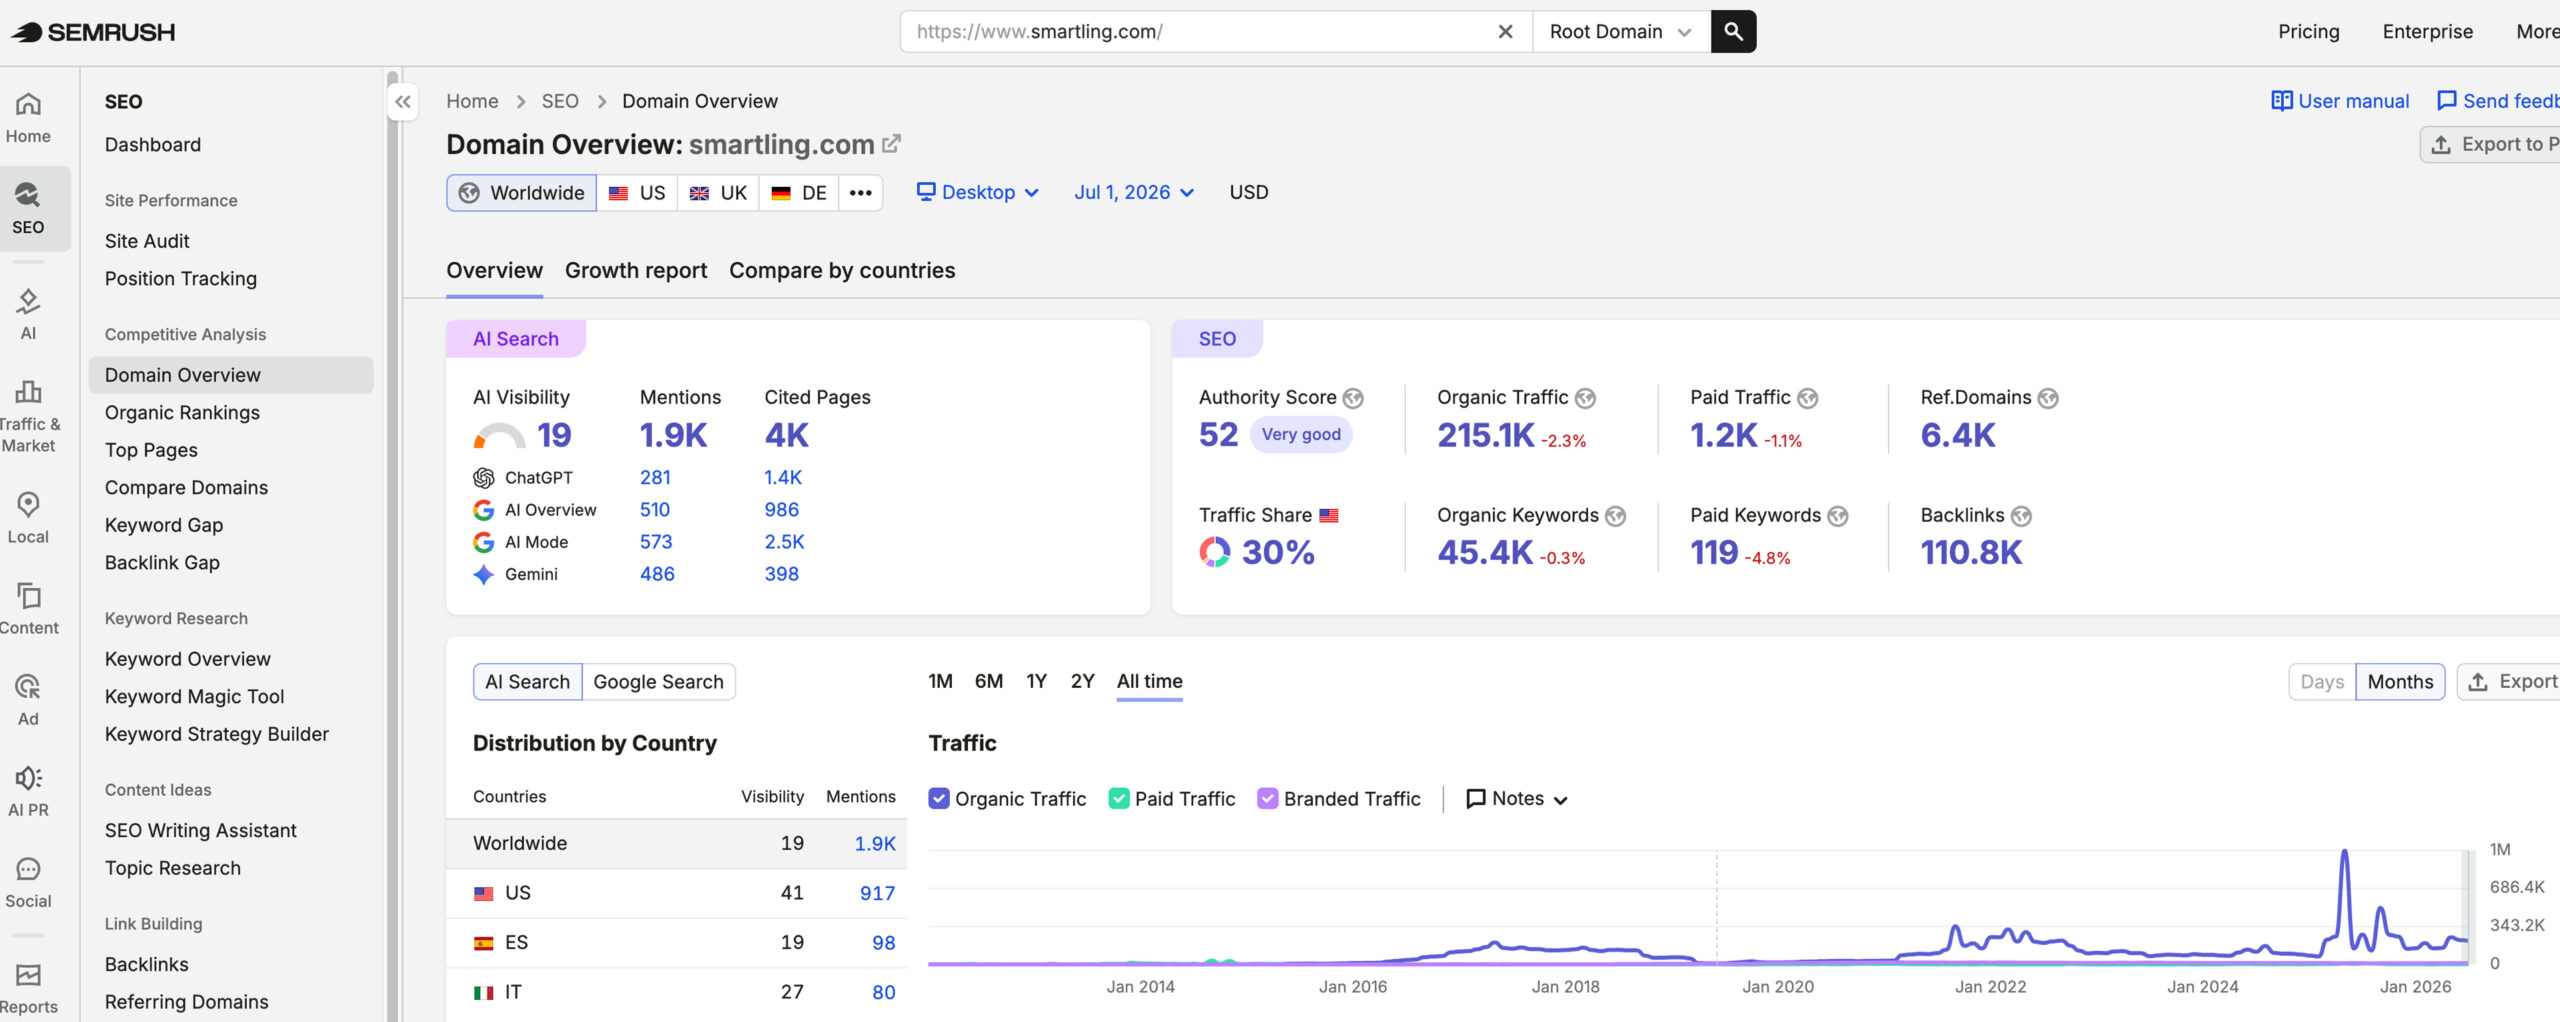Open the Local pin icon

click(x=28, y=504)
